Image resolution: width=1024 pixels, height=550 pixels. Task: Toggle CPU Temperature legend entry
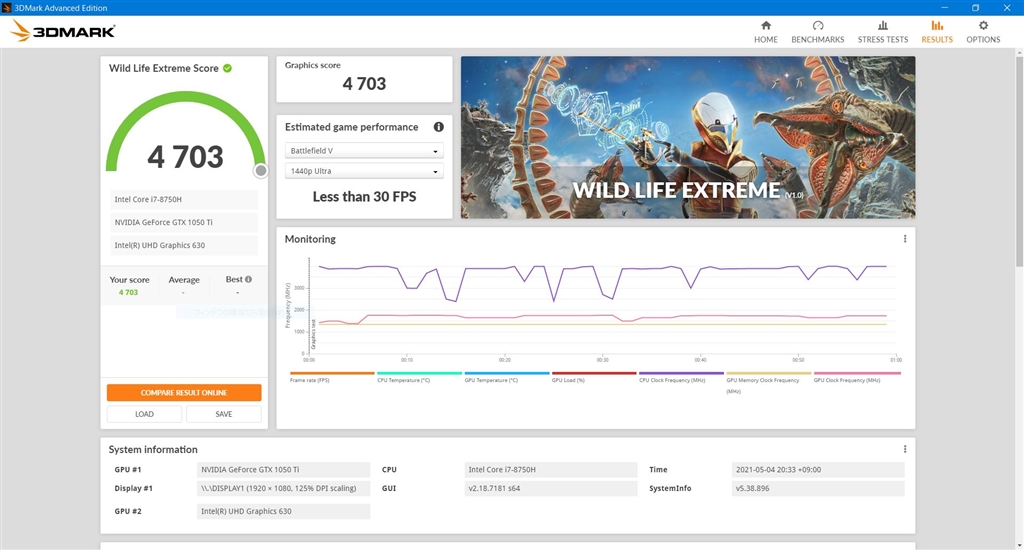(x=419, y=377)
